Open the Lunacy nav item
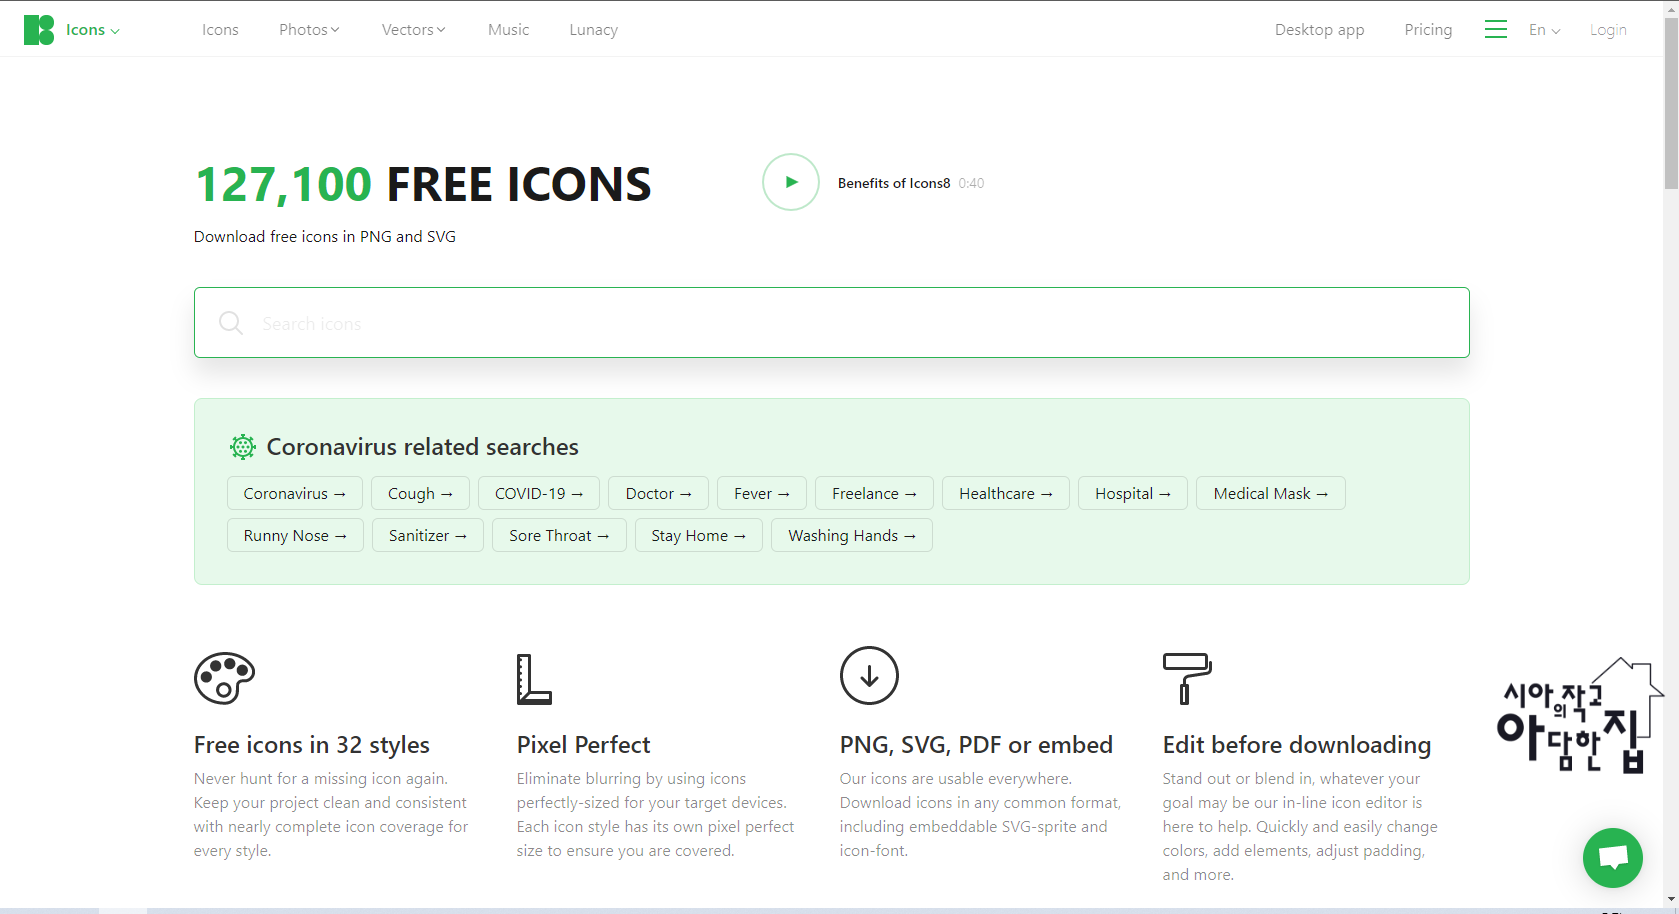Screen dimensions: 1679x914 593,30
